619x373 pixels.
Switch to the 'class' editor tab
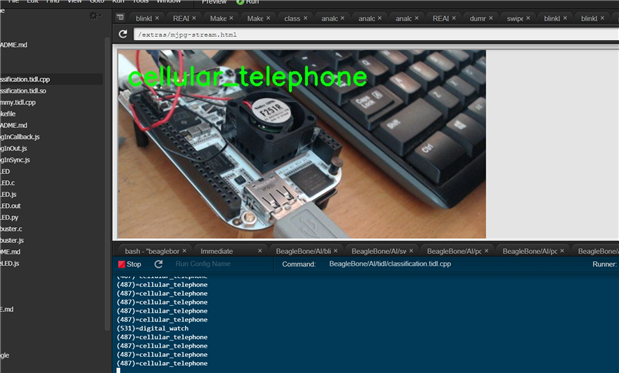[292, 19]
